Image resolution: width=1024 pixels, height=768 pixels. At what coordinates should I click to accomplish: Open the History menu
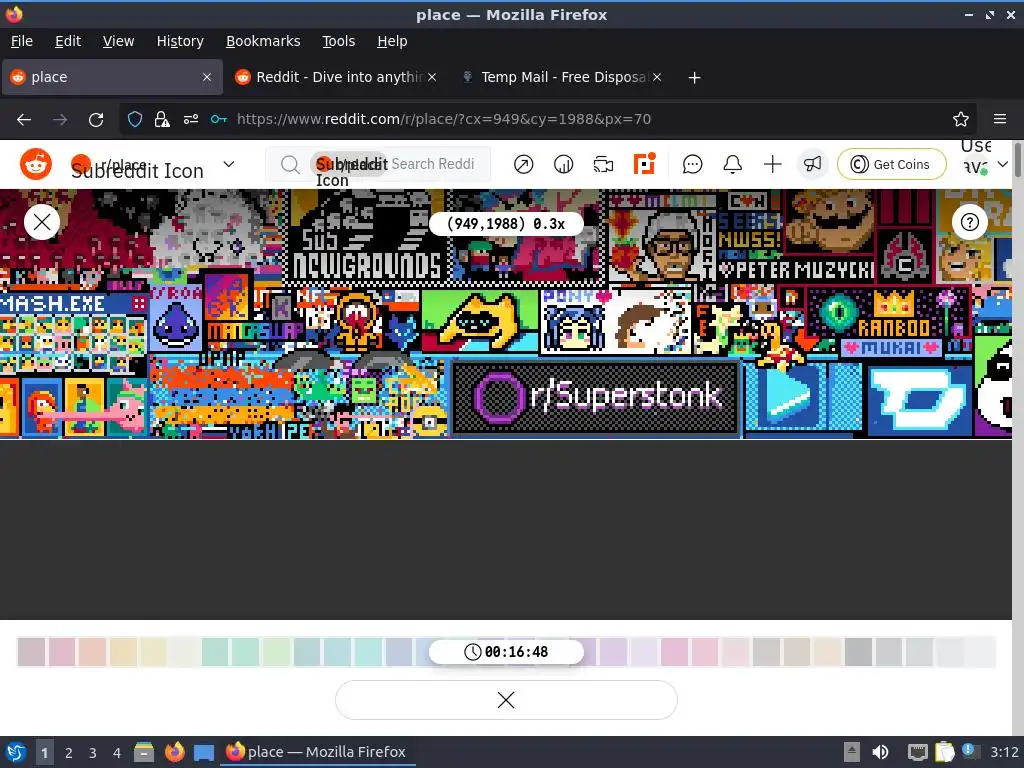[180, 41]
